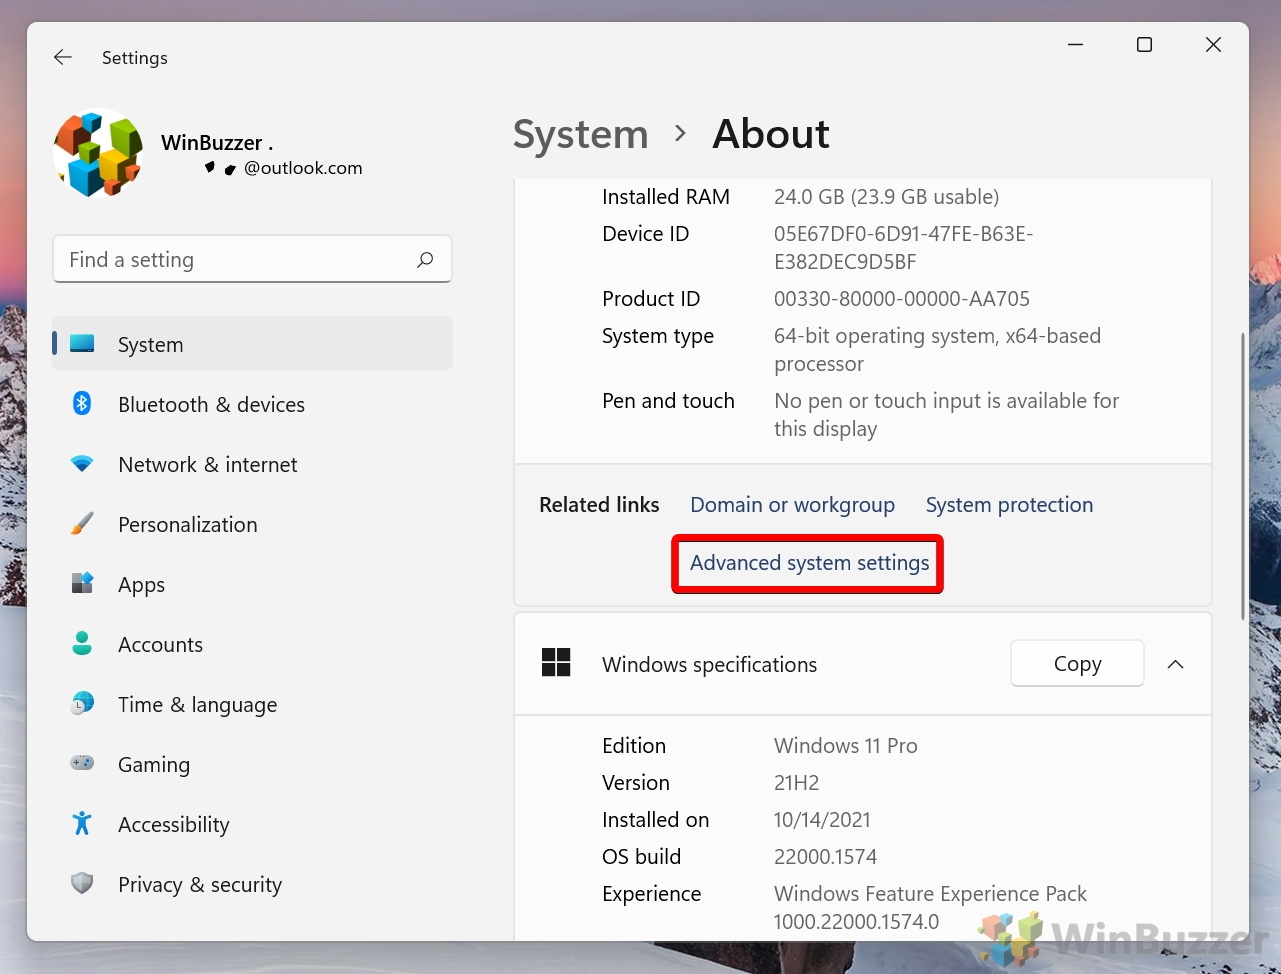Click the Installed on date 10/14/2021
The height and width of the screenshot is (974, 1281).
(822, 820)
